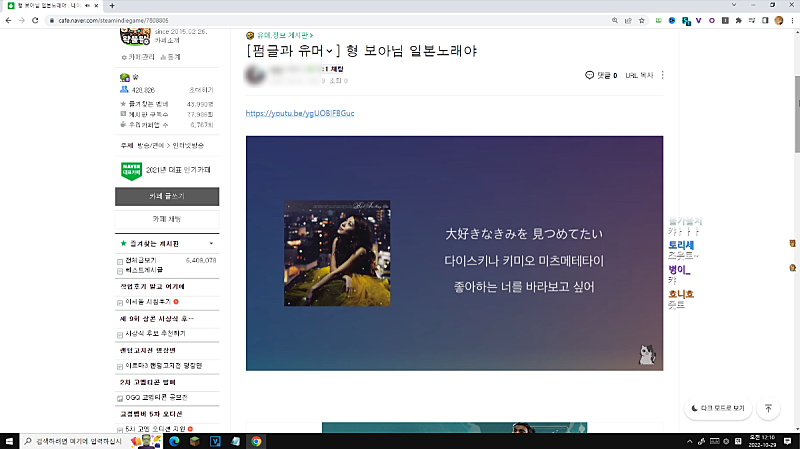Click the BoA album cover video thumbnail

337,253
